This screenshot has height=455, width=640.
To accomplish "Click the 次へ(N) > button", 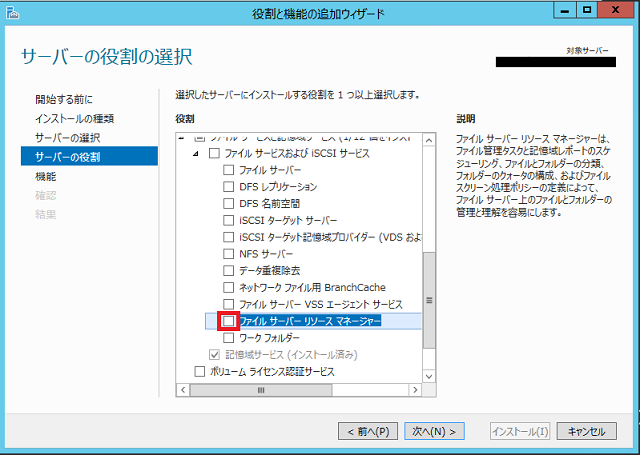I will [x=435, y=431].
